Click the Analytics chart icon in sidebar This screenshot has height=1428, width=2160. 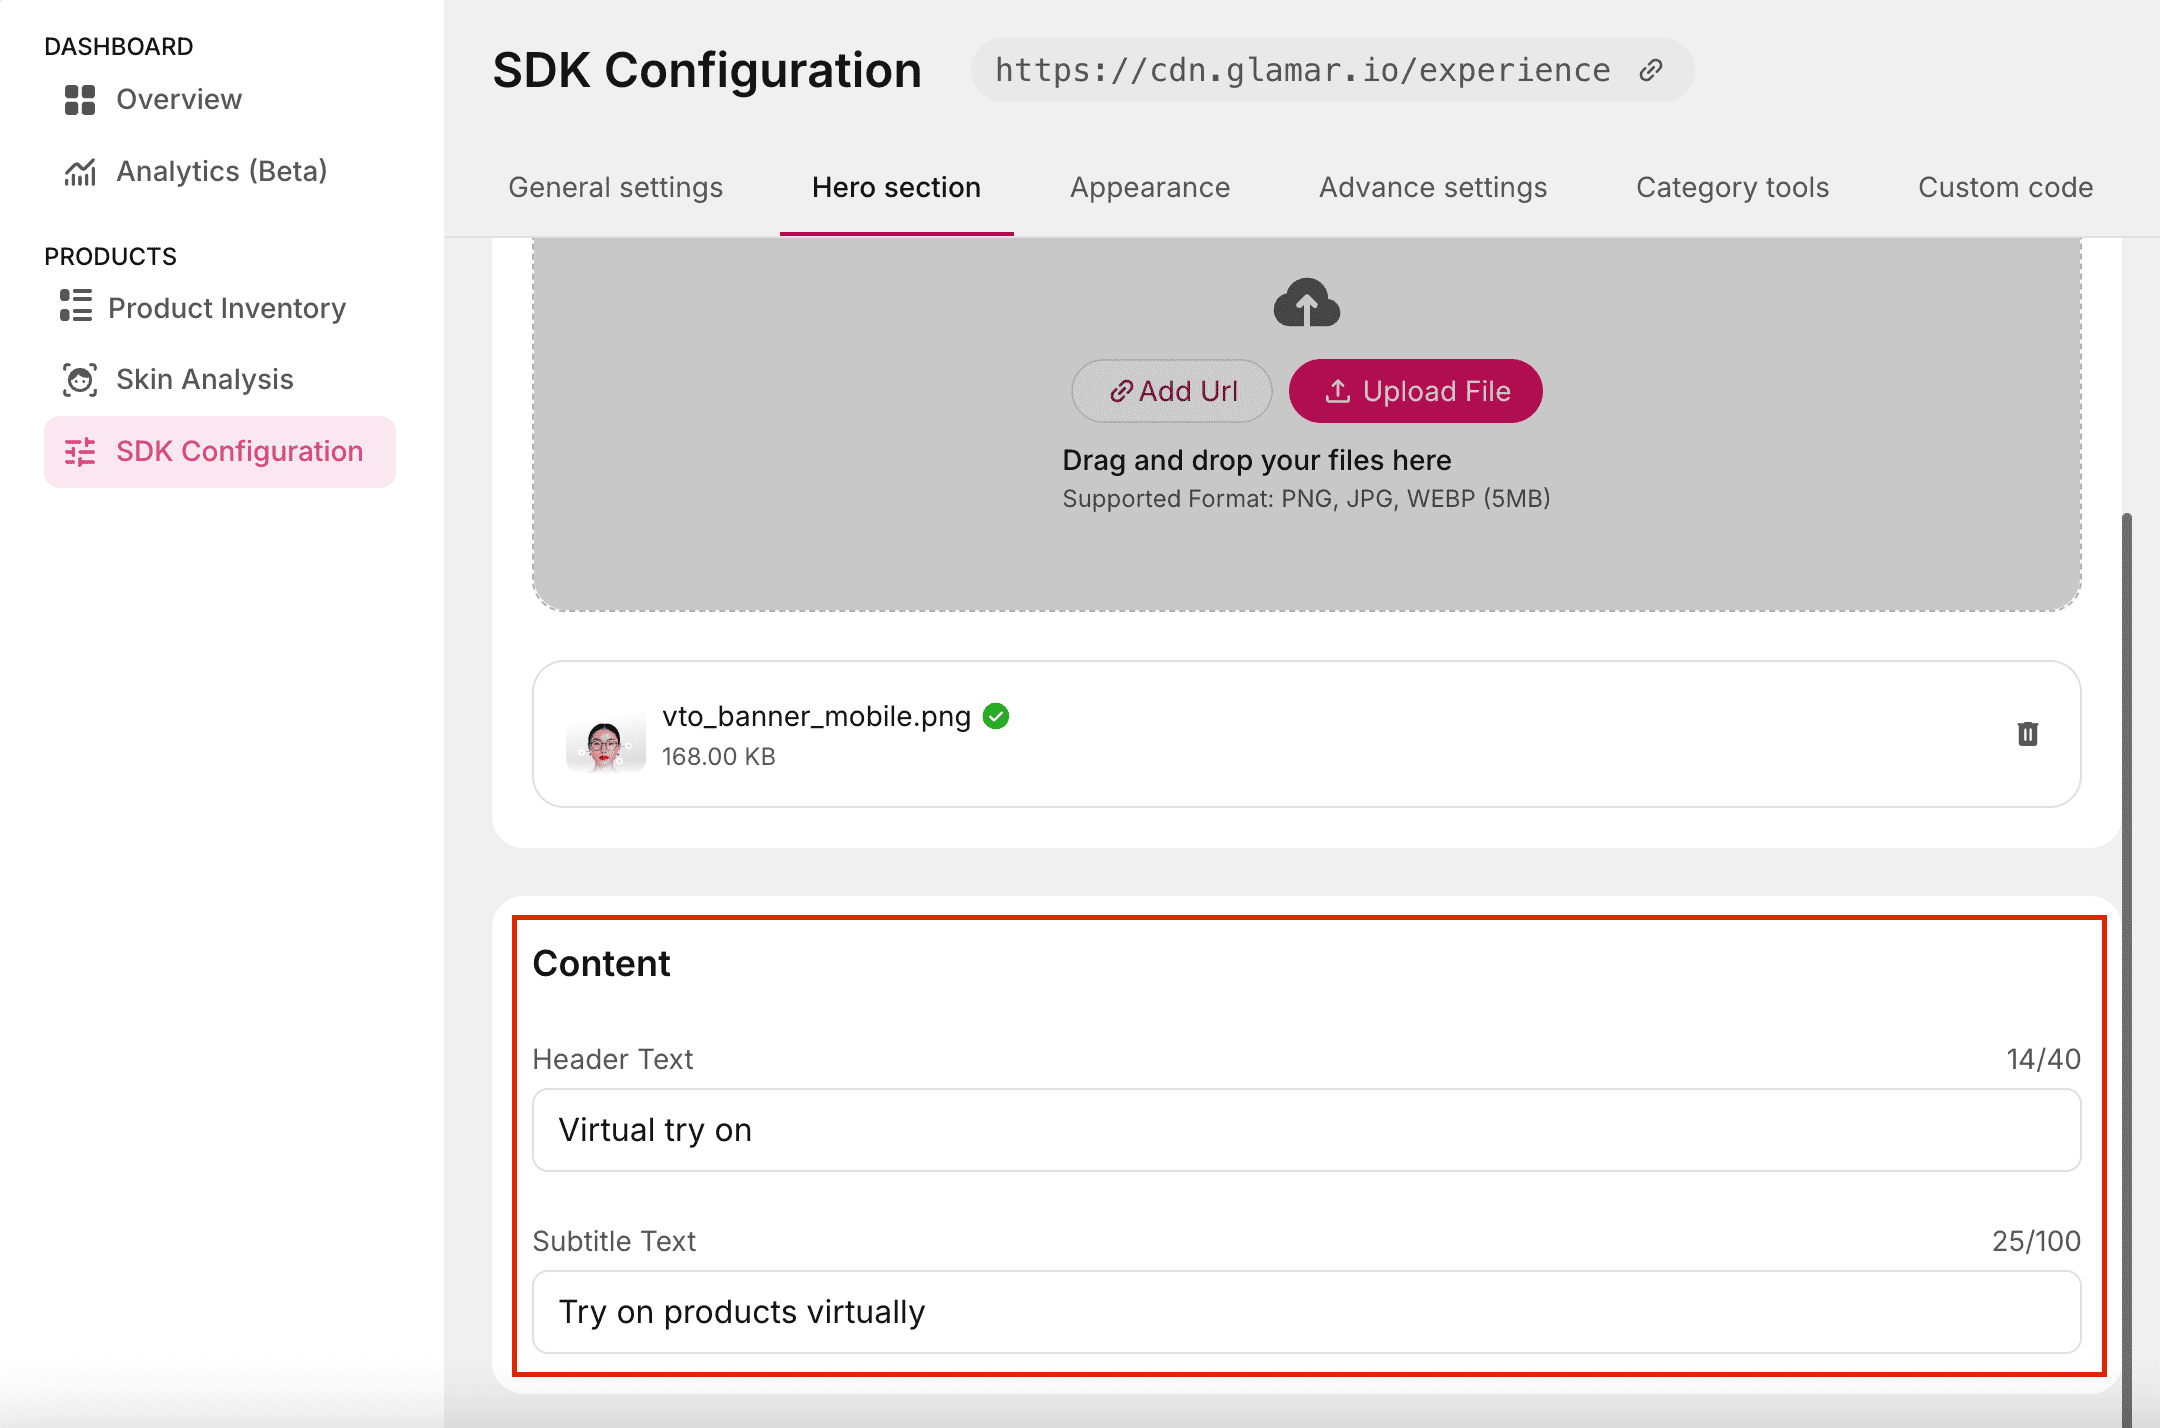point(80,172)
